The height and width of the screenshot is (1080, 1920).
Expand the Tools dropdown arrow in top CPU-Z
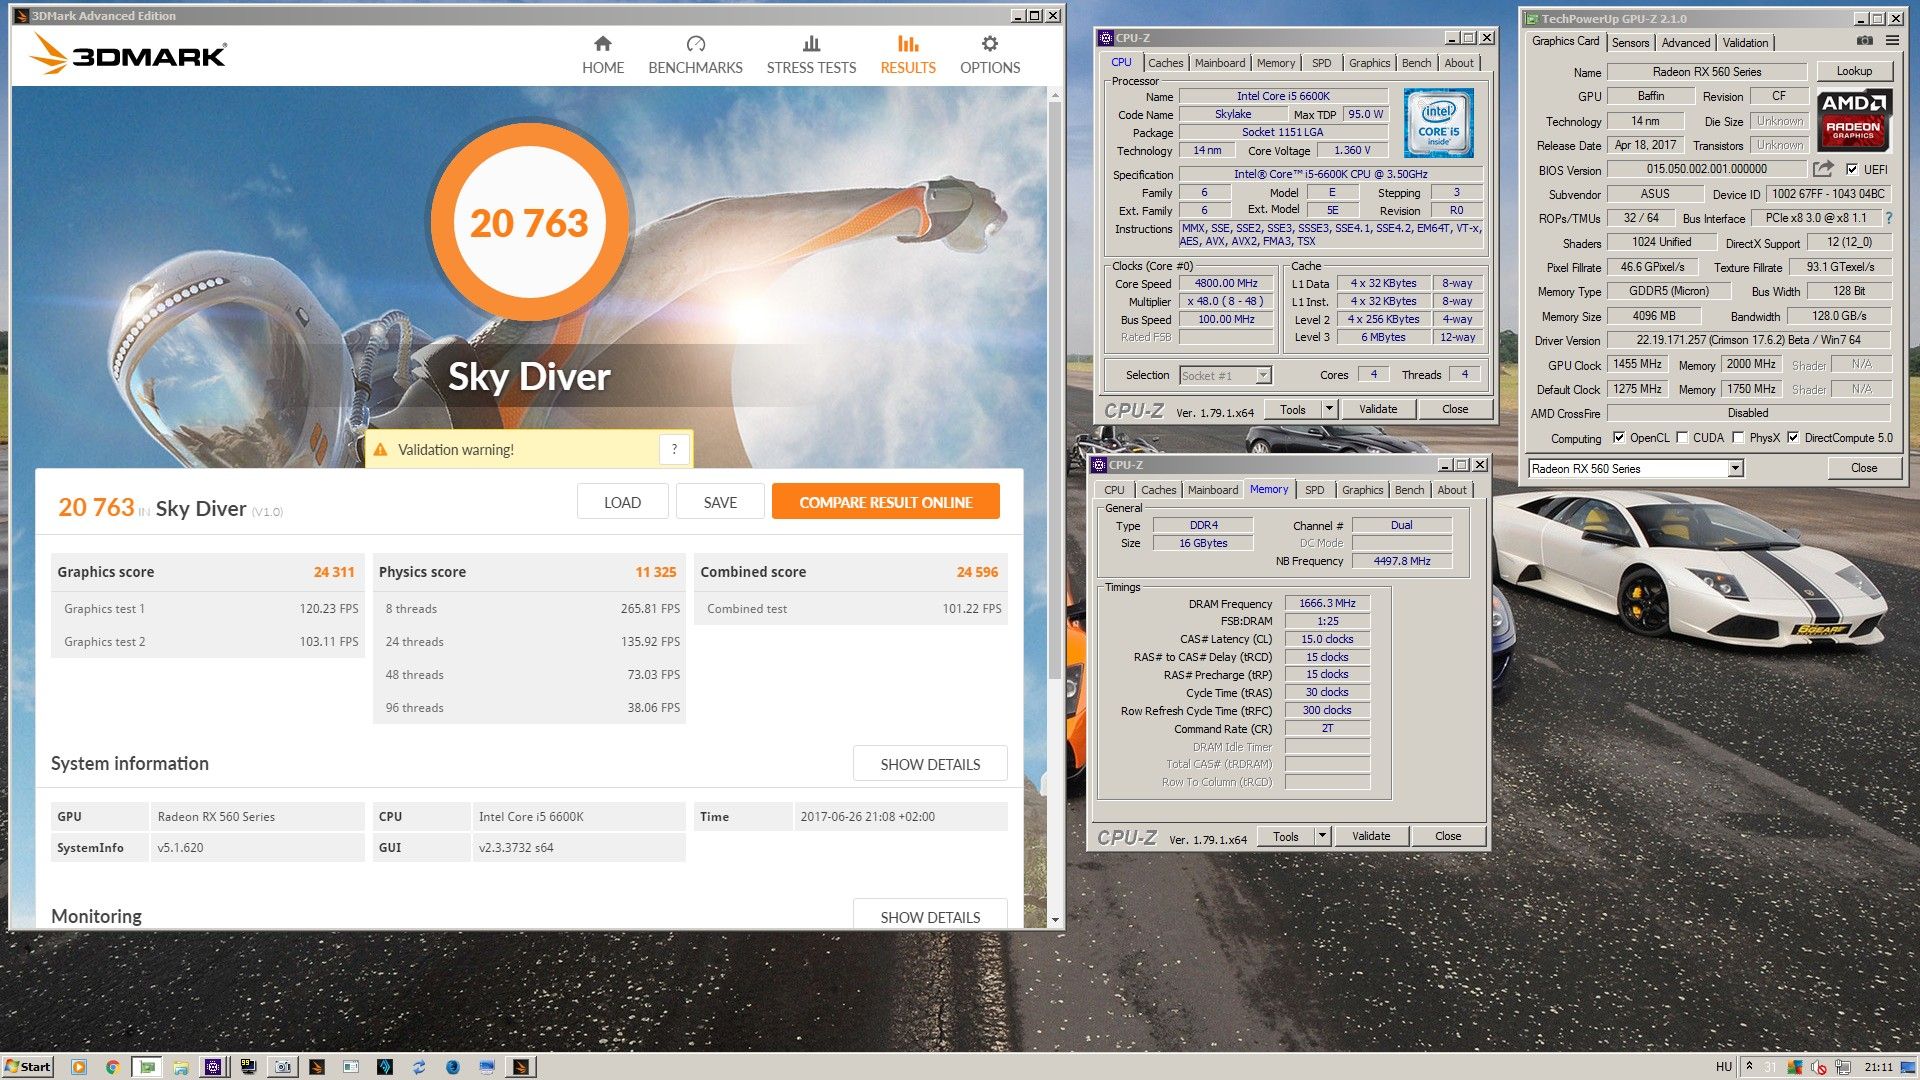click(x=1329, y=409)
